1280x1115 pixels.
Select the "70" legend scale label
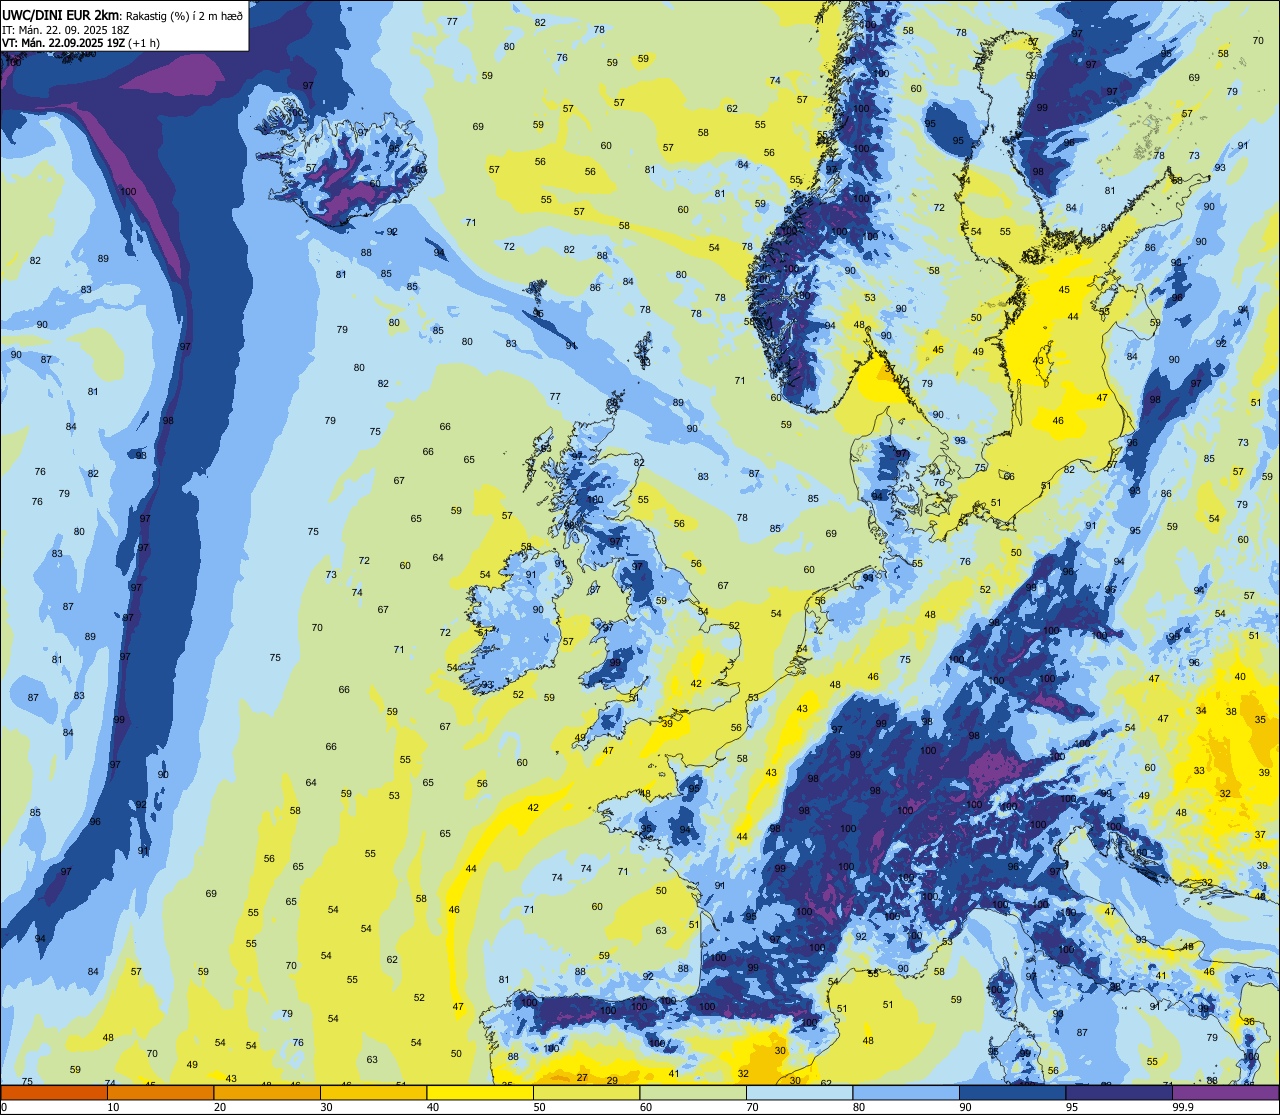point(752,1107)
